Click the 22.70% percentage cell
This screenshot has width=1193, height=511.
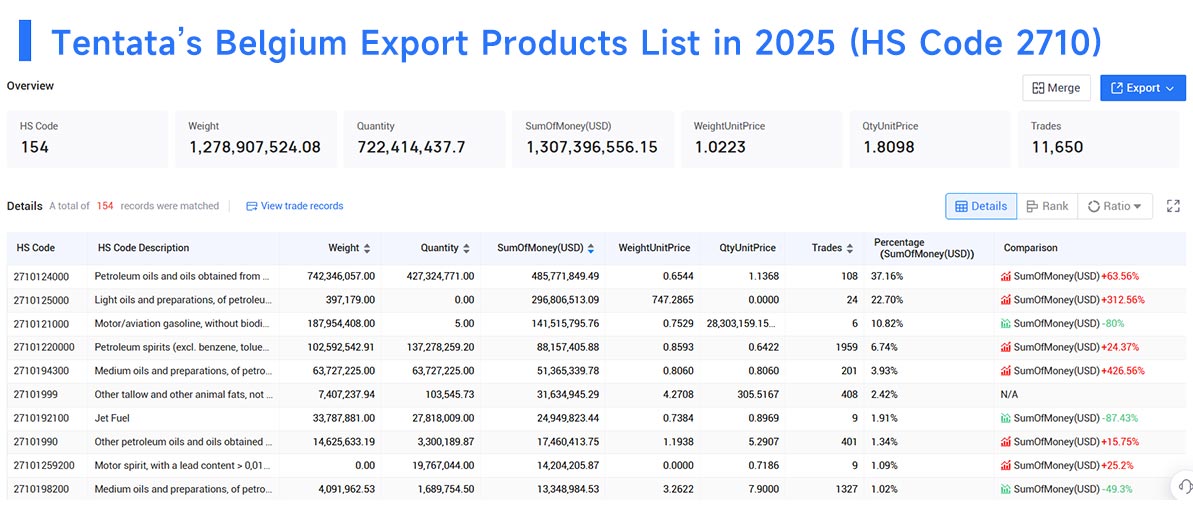pos(886,300)
